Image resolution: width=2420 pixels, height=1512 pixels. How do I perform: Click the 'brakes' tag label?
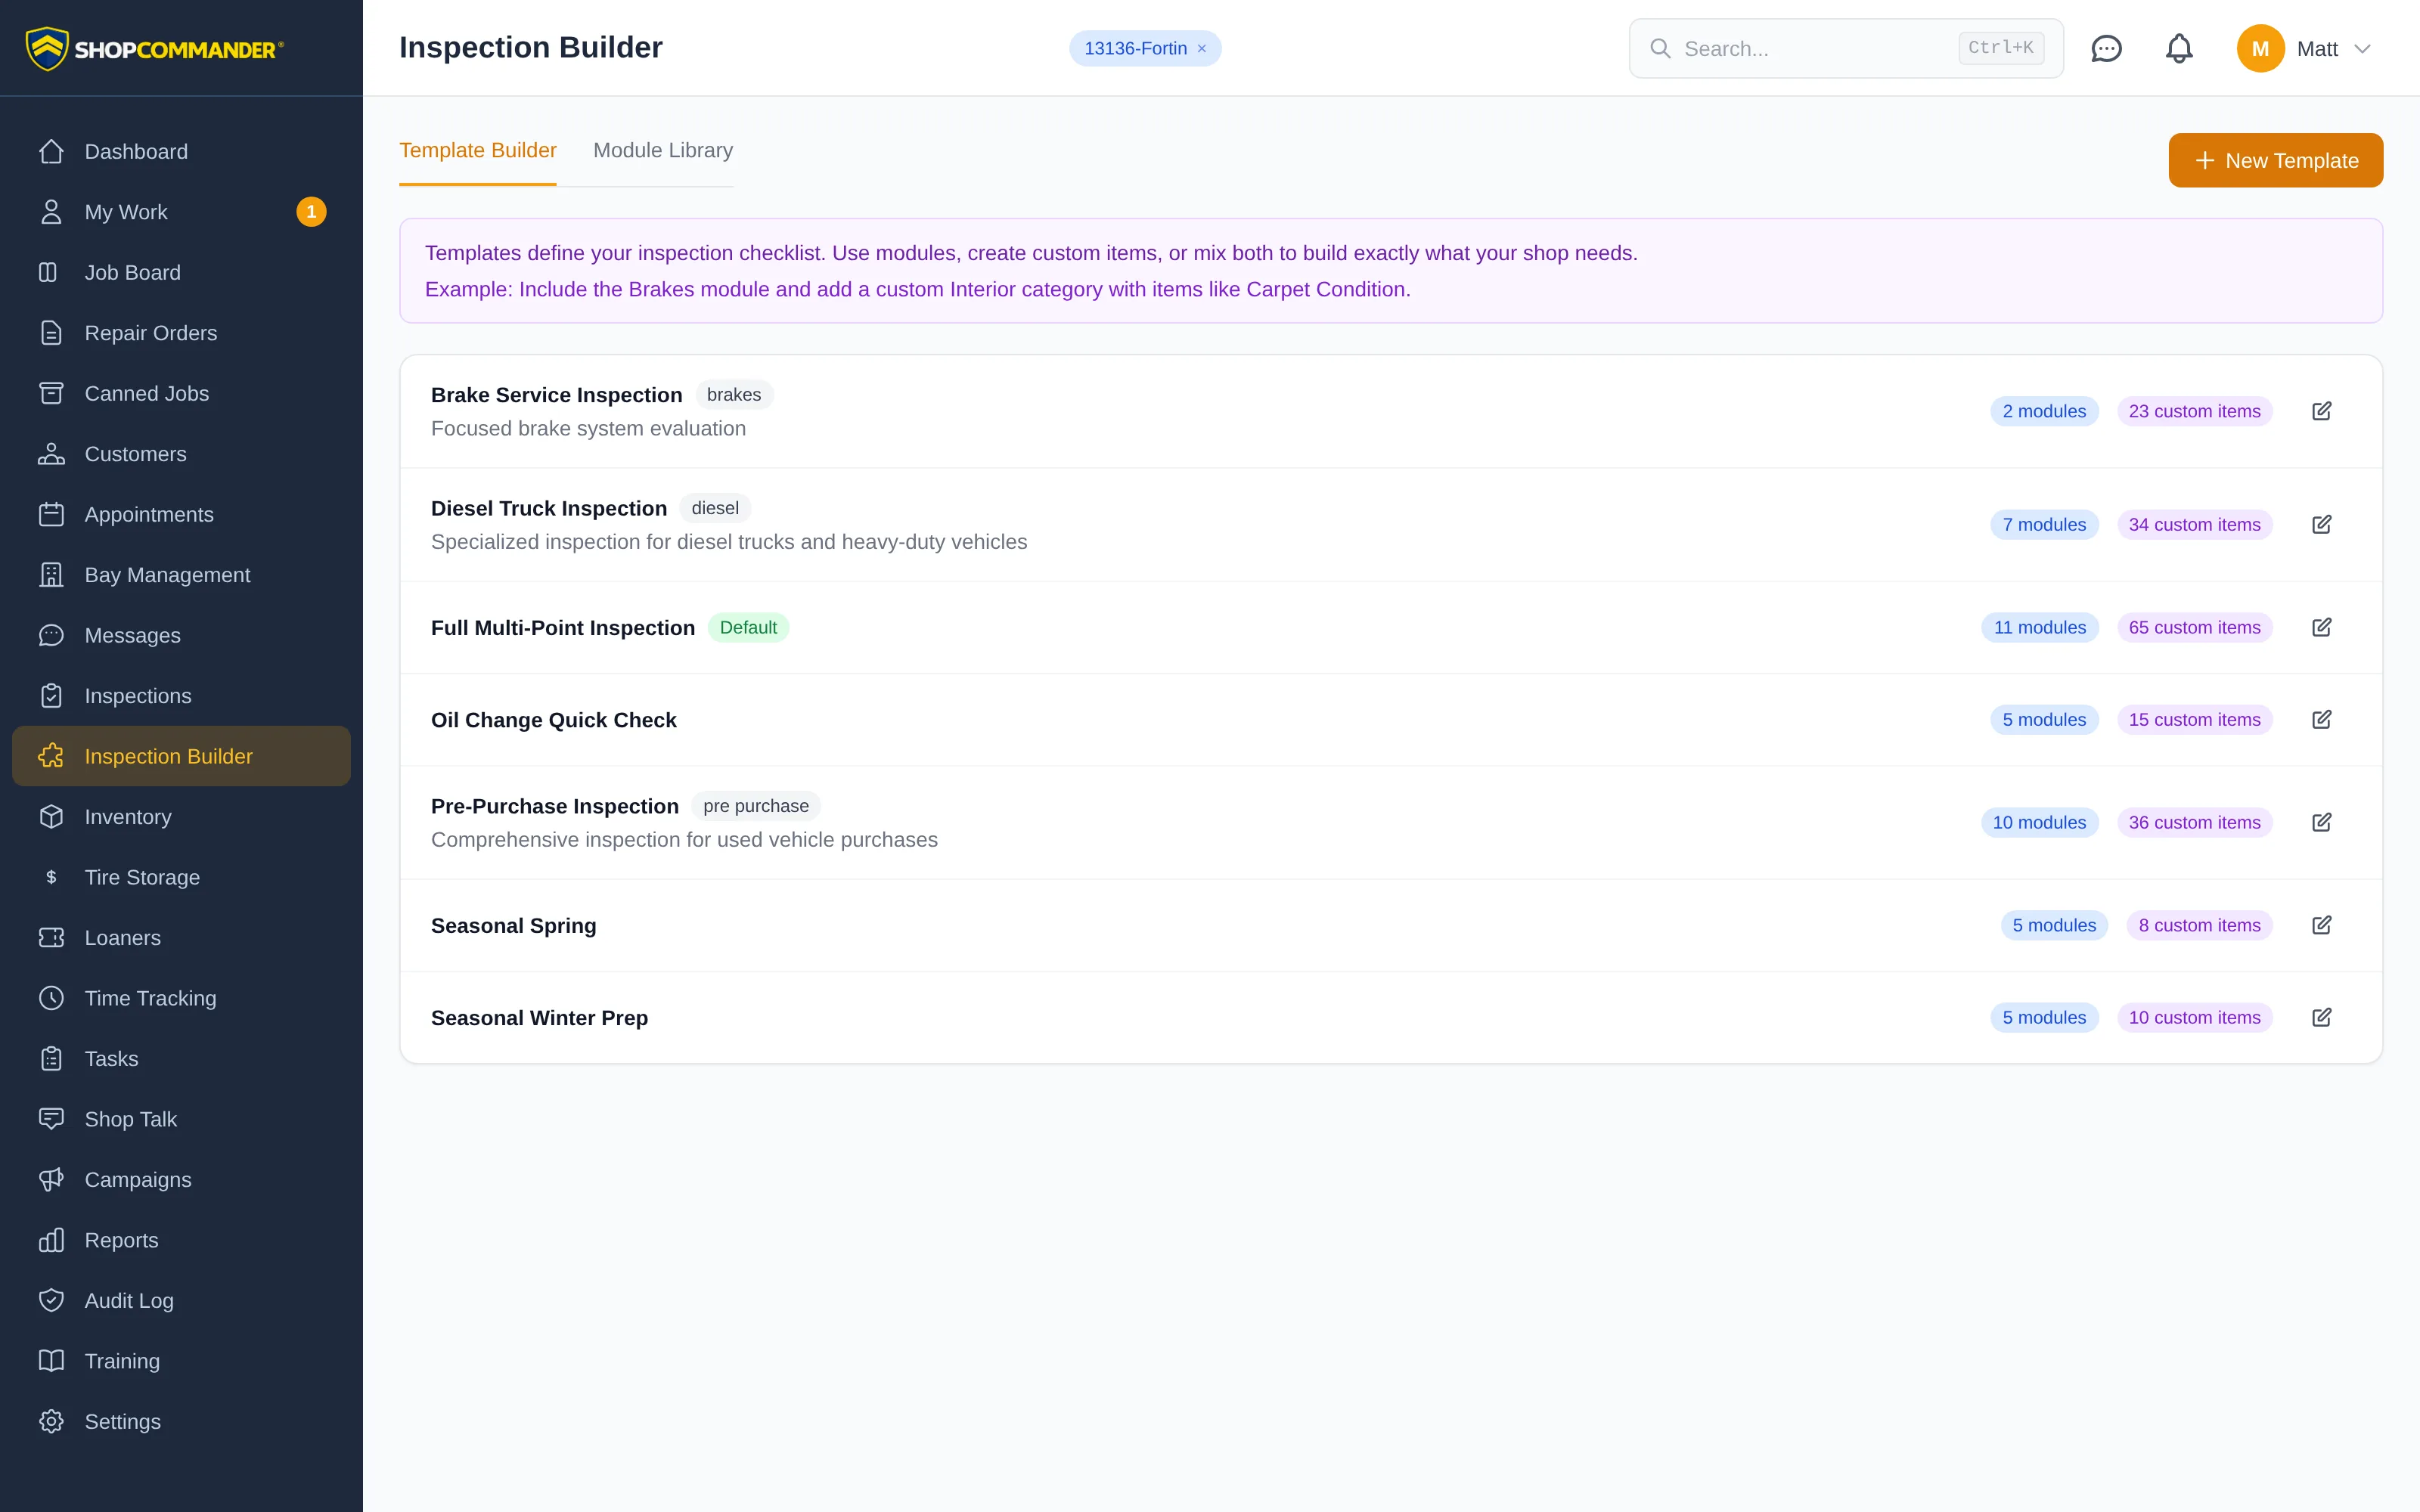coord(734,395)
